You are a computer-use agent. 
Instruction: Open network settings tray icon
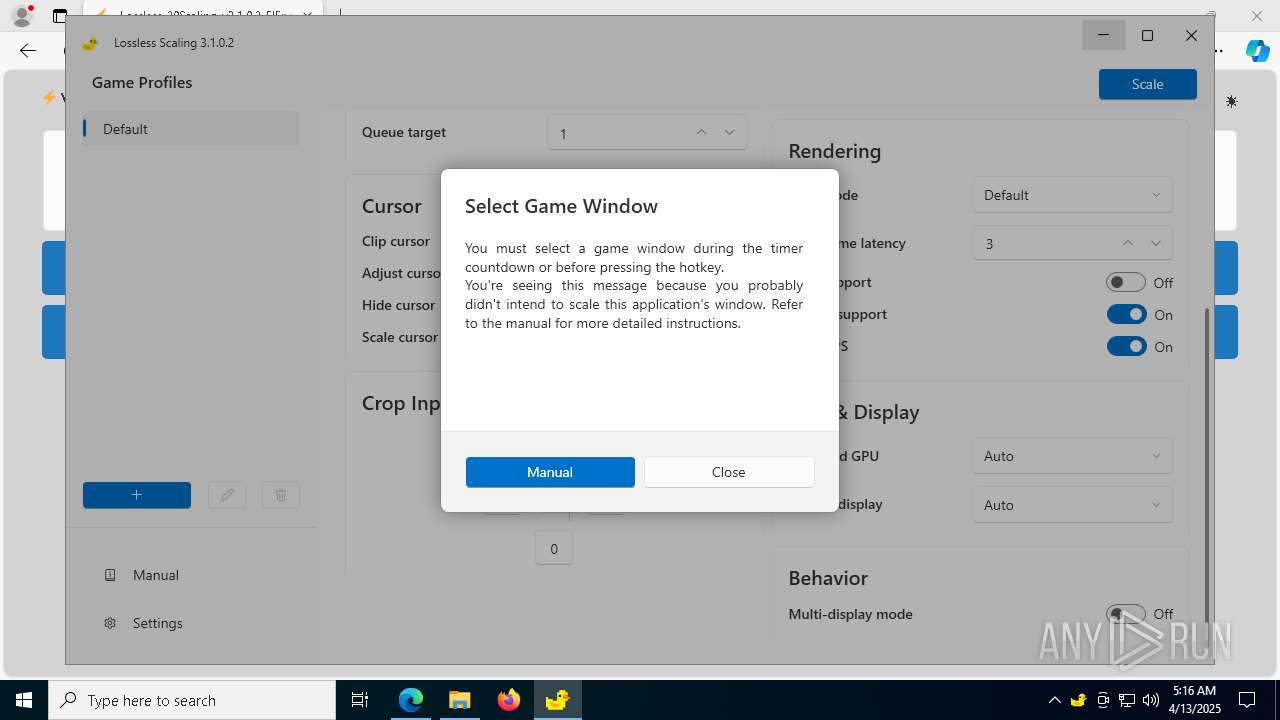click(x=1127, y=700)
